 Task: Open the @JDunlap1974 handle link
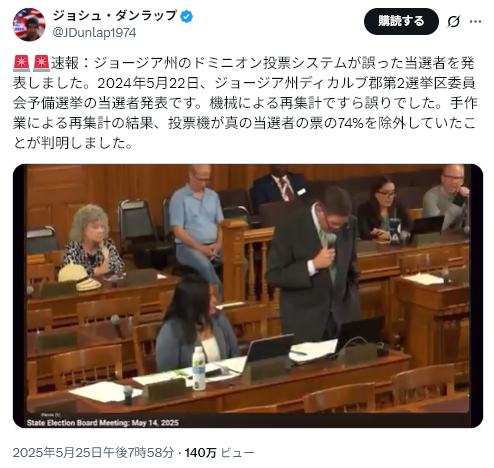coord(94,33)
